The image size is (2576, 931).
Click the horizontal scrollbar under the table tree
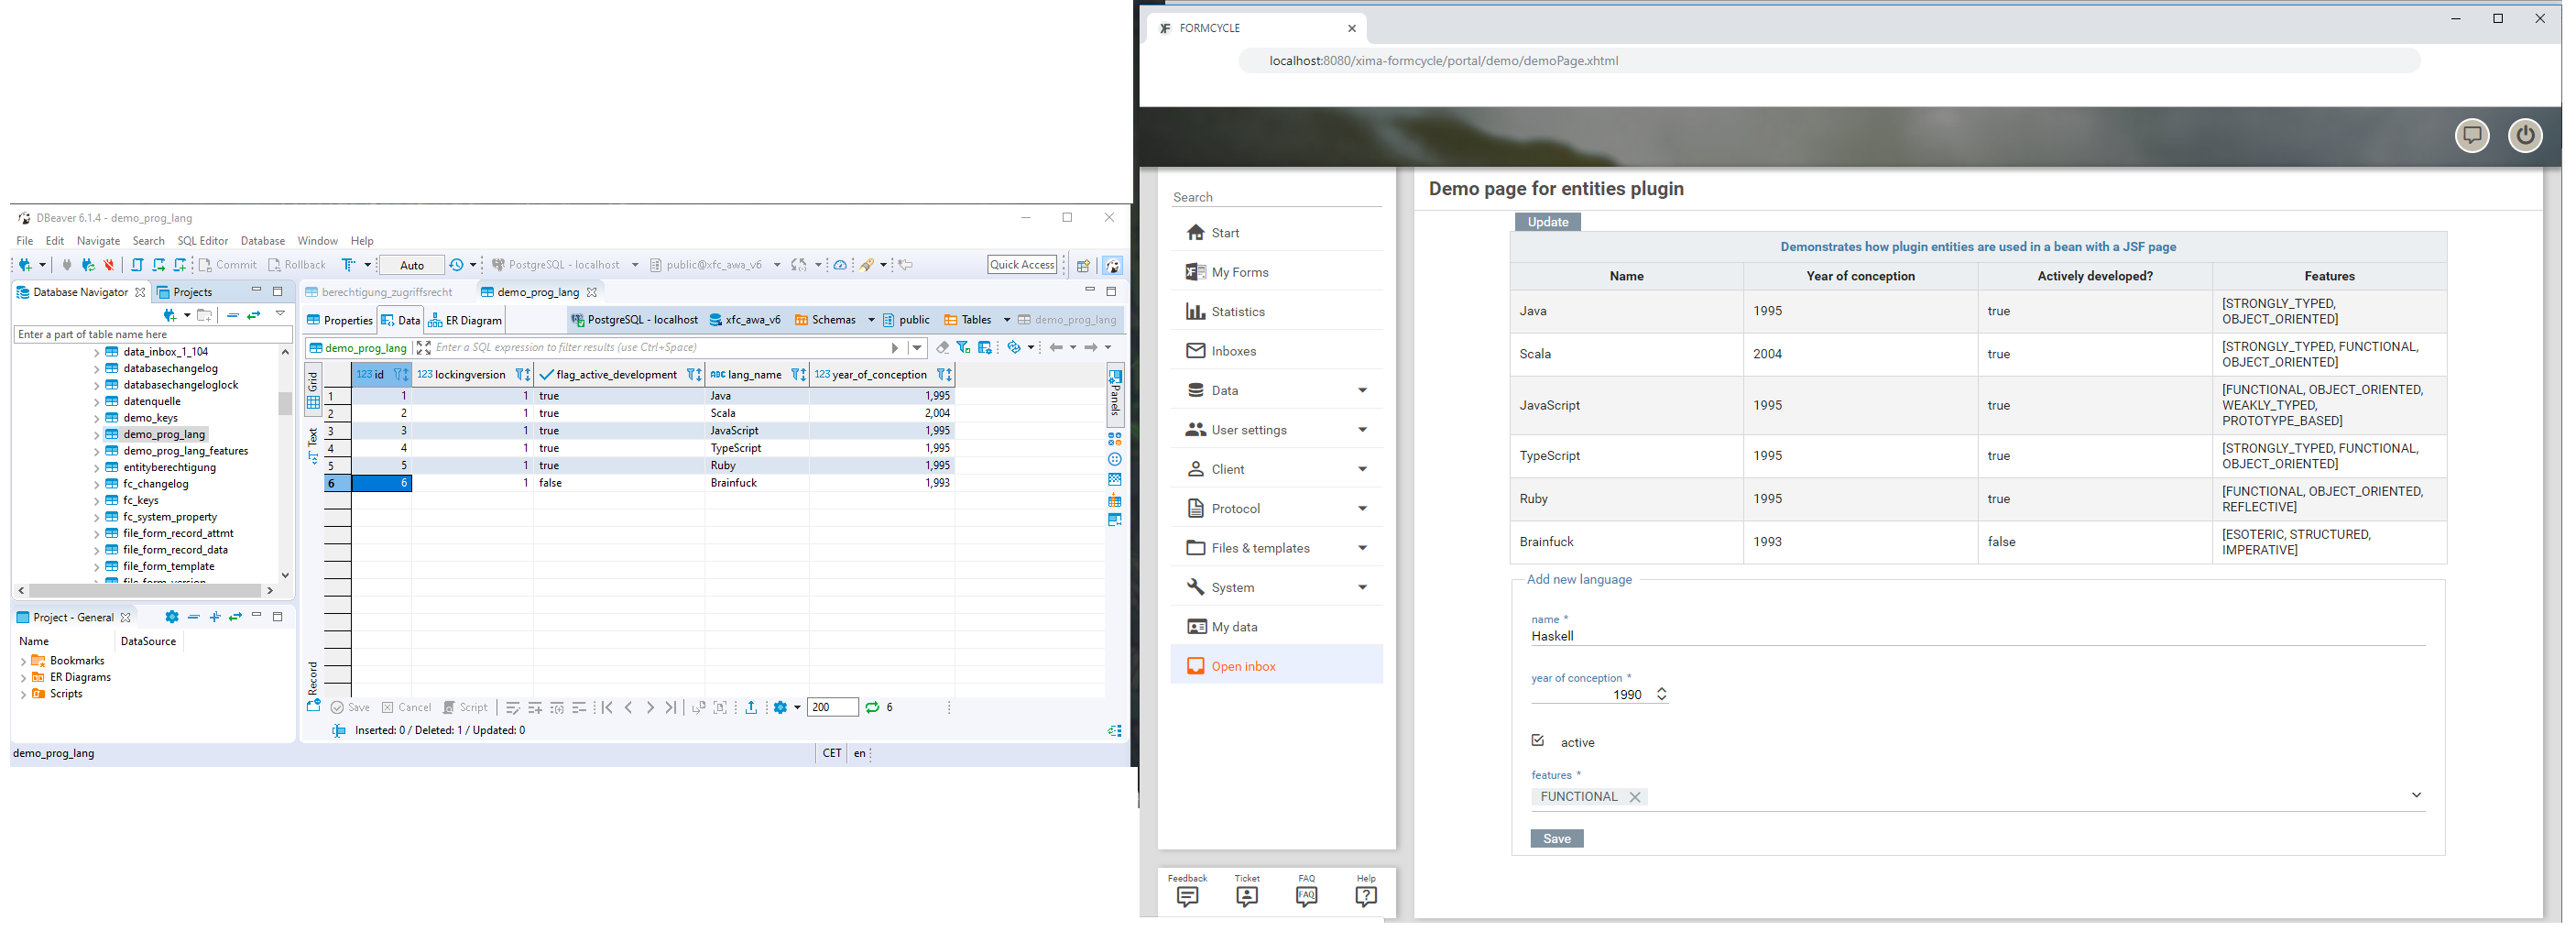click(x=146, y=590)
